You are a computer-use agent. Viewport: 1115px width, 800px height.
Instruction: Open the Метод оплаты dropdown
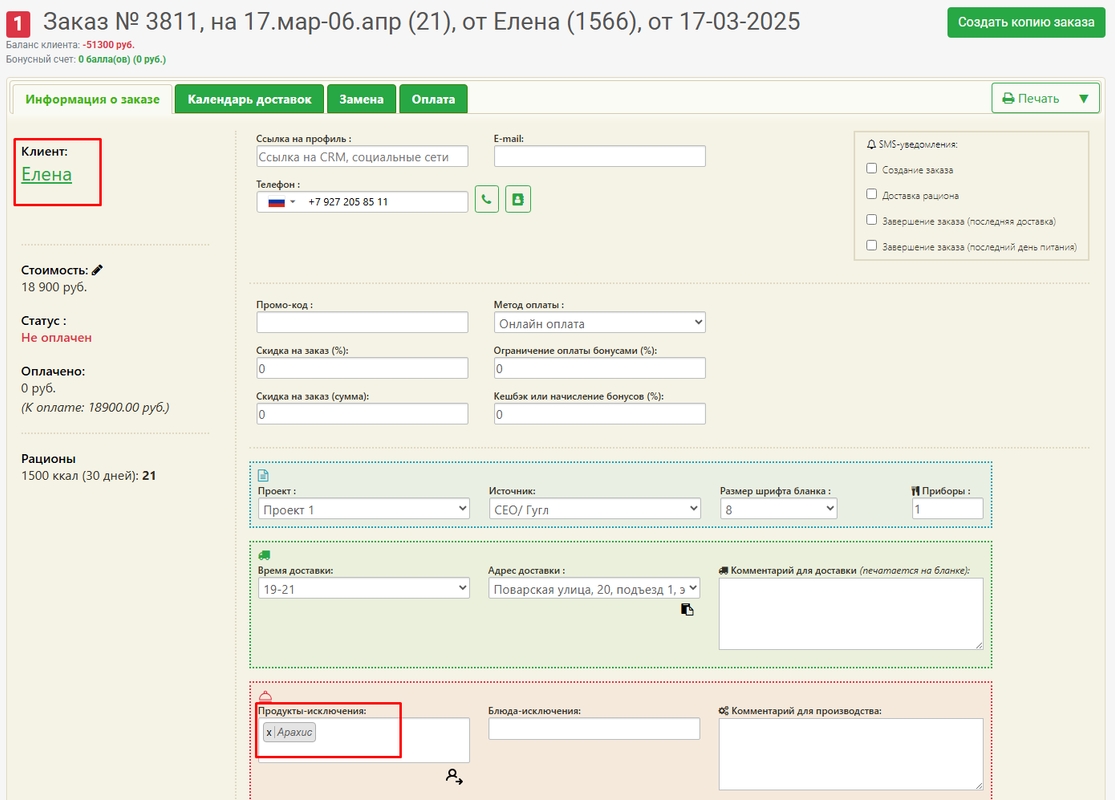click(x=599, y=324)
